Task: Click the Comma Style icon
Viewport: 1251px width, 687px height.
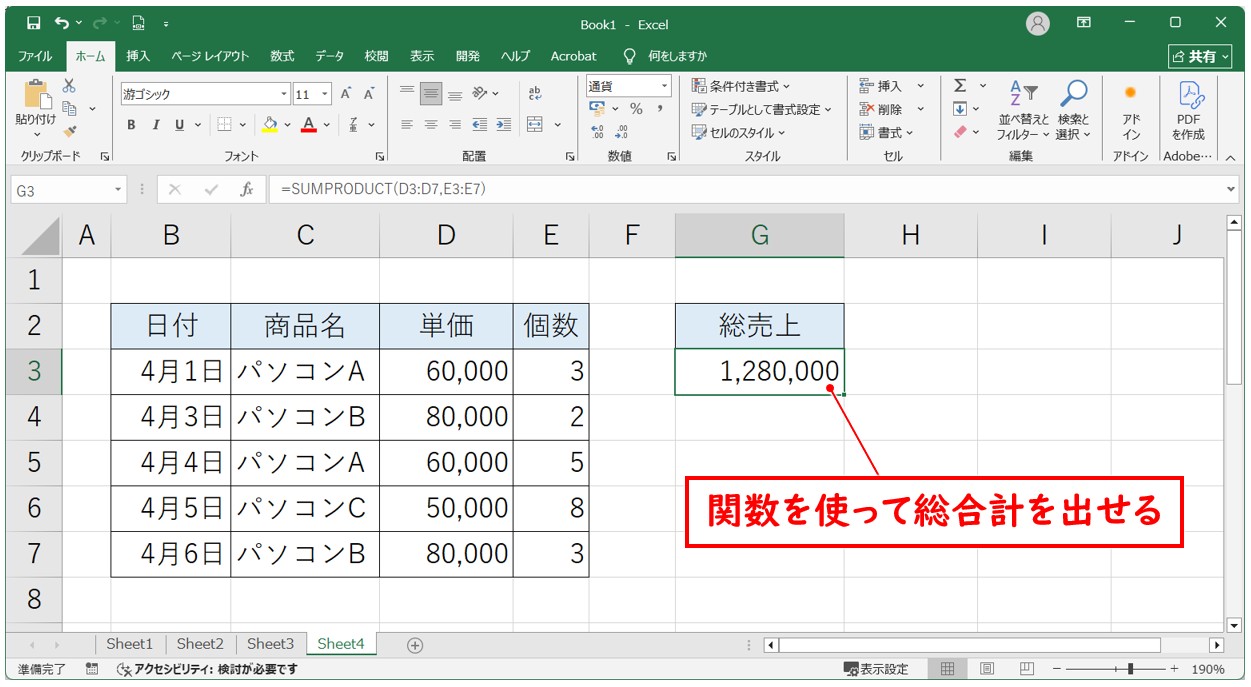Action: (660, 109)
